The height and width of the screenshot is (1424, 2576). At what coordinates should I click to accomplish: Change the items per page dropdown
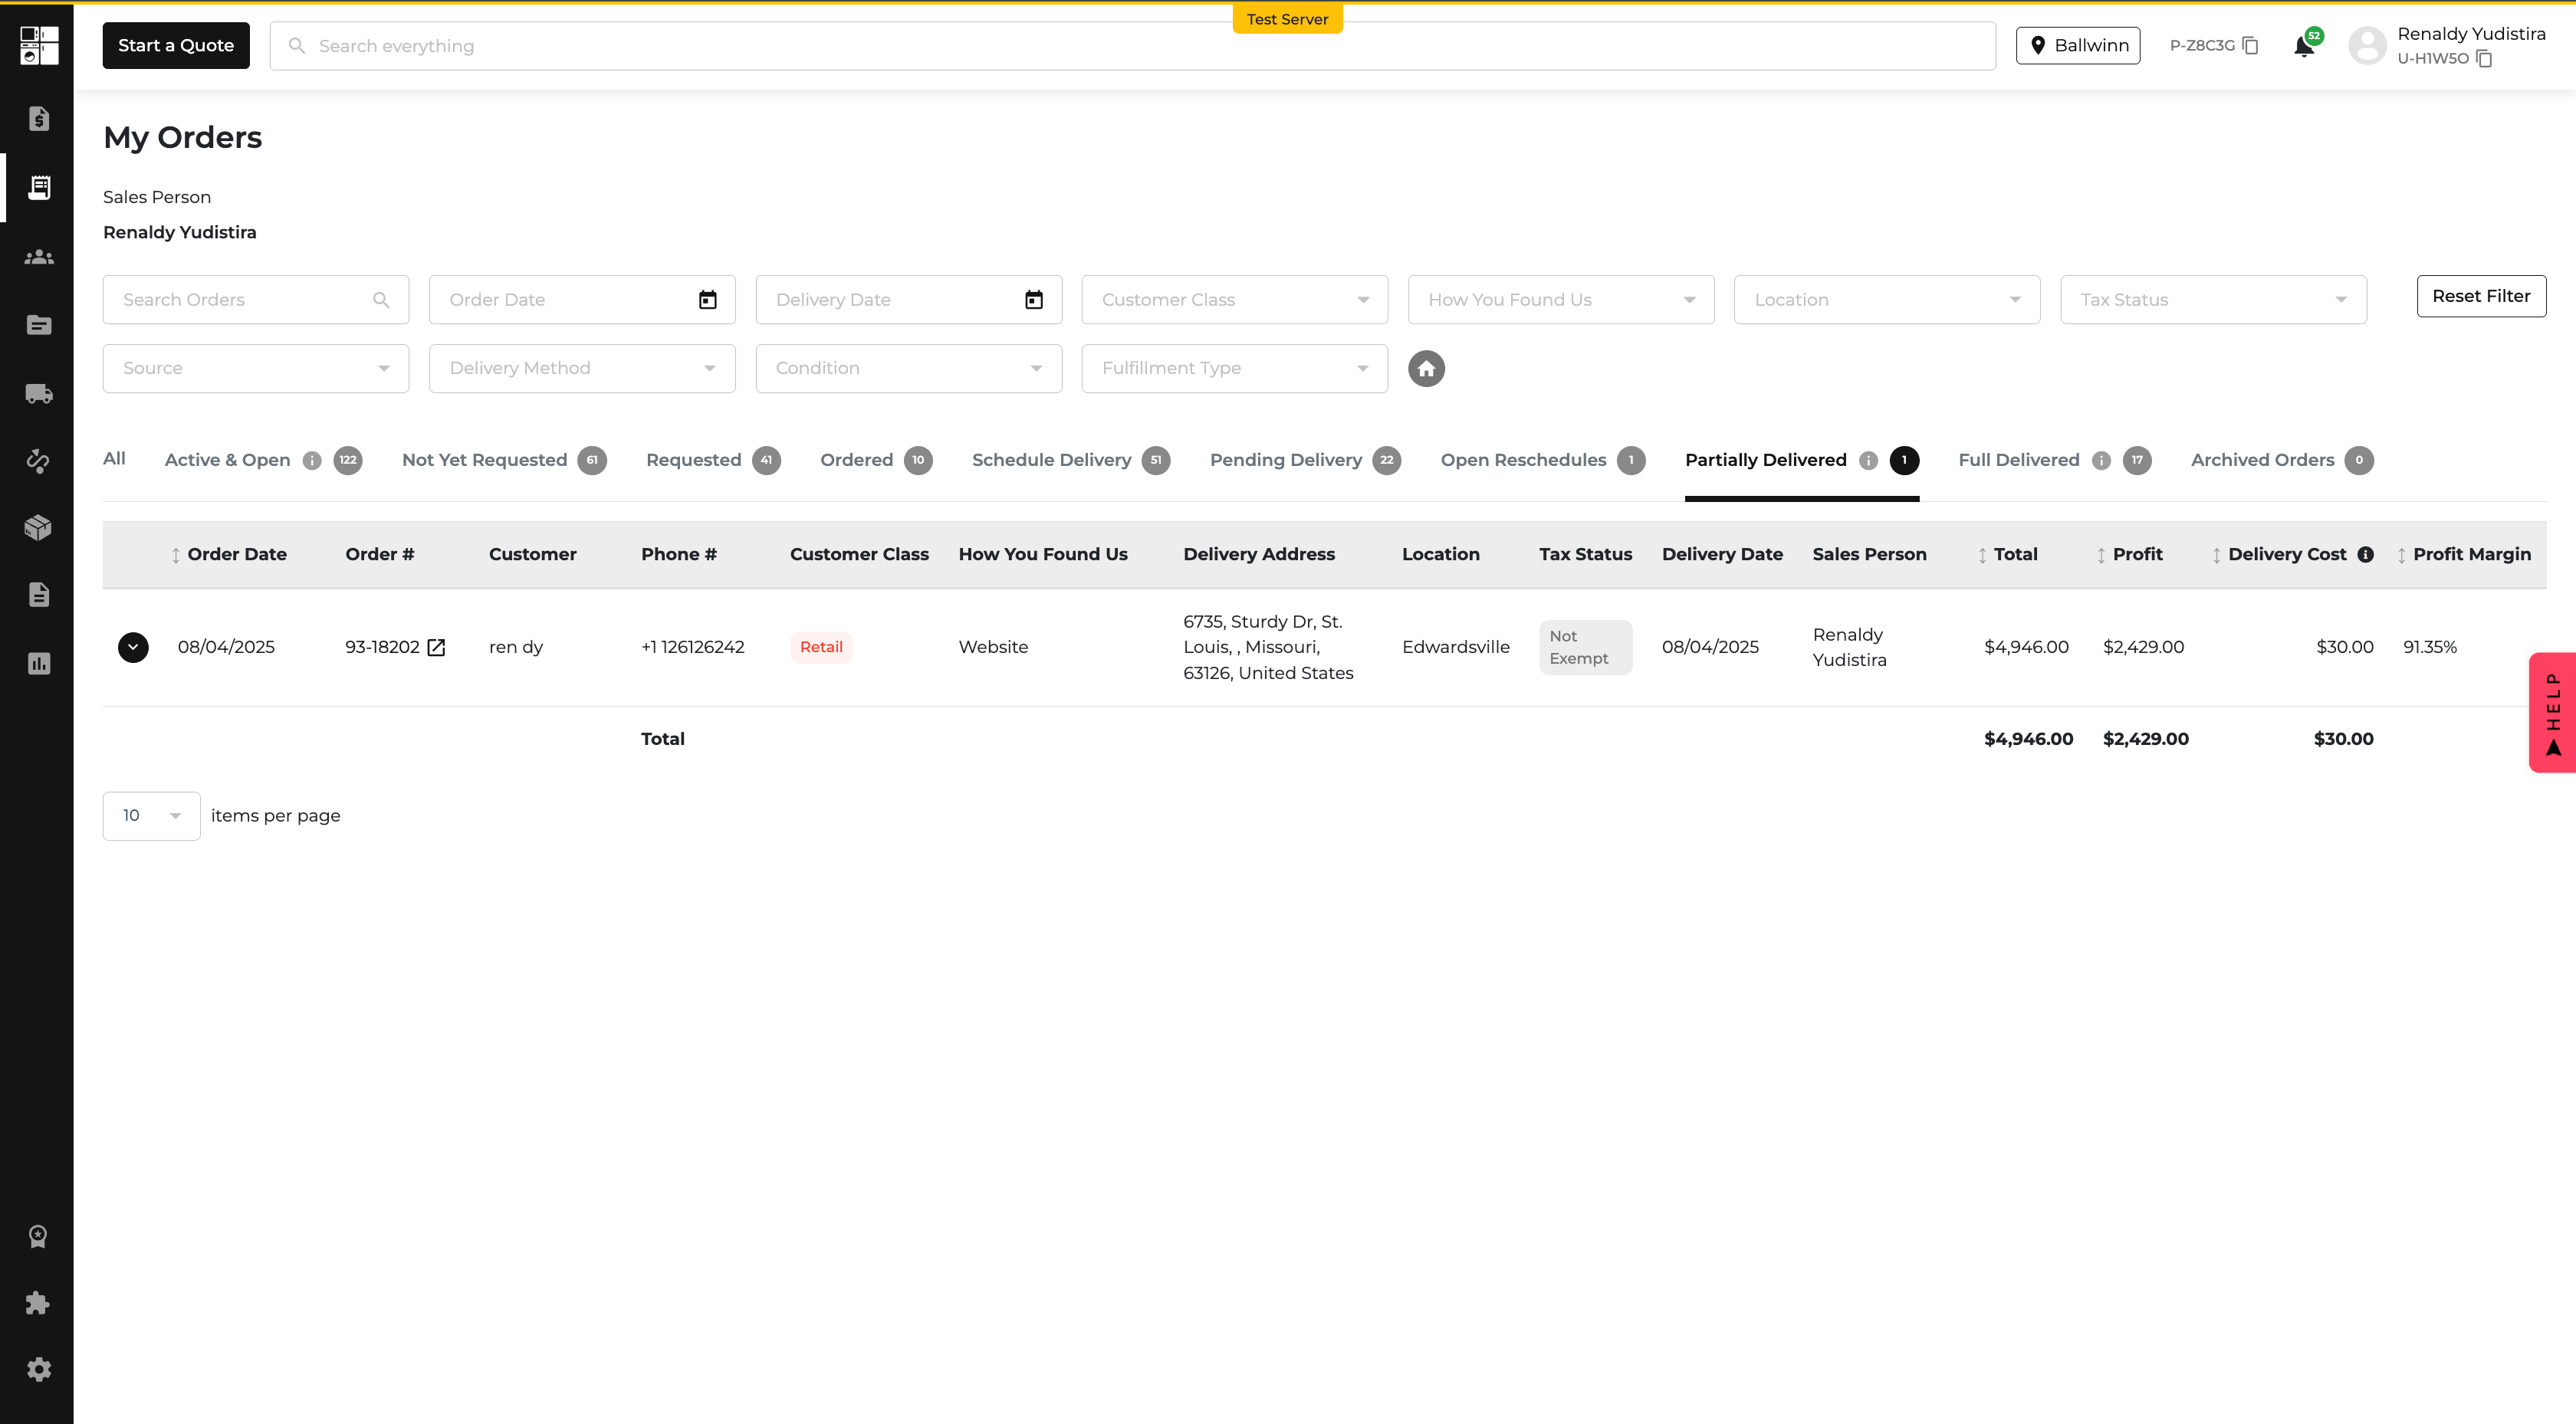[x=151, y=815]
